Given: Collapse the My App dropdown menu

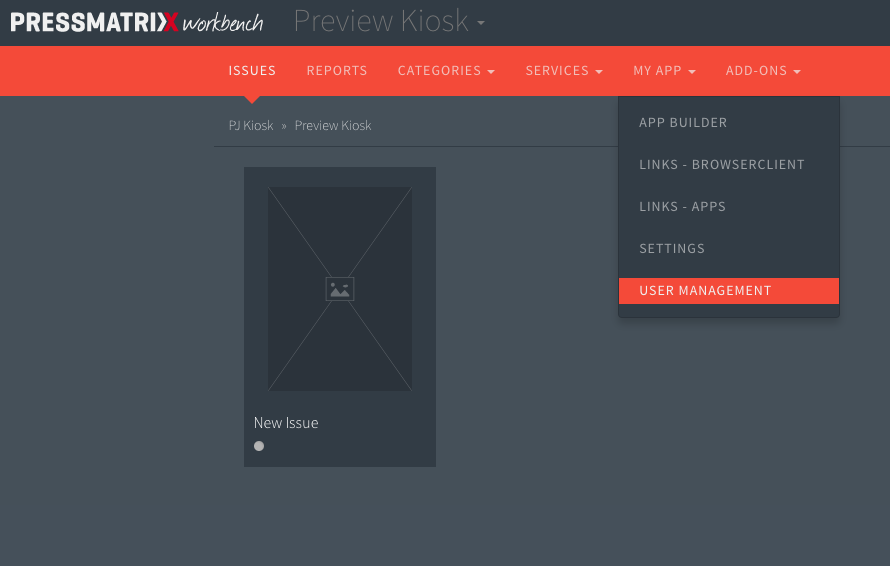Looking at the screenshot, I should click(x=664, y=70).
